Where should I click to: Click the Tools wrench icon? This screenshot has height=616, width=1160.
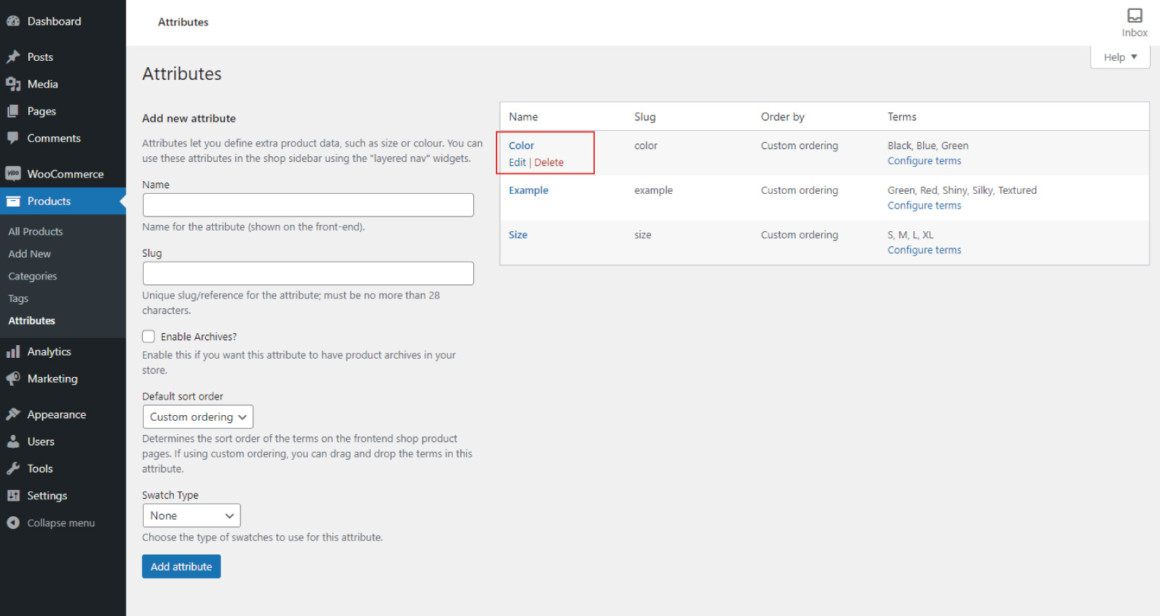pos(13,468)
